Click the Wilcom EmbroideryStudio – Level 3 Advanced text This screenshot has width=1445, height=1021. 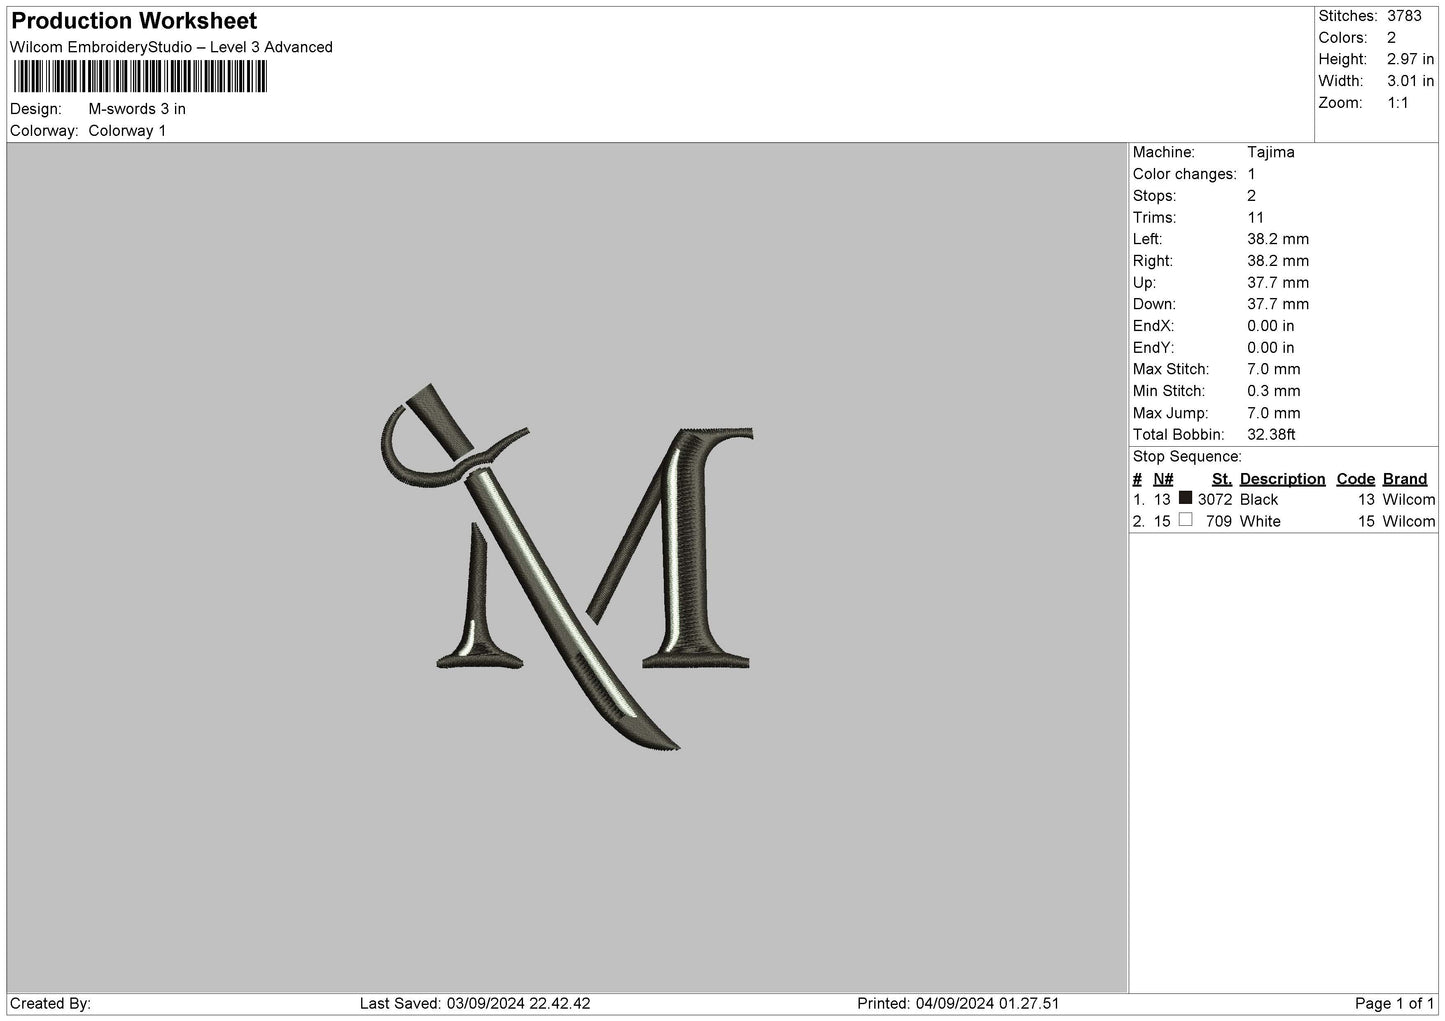pos(171,47)
